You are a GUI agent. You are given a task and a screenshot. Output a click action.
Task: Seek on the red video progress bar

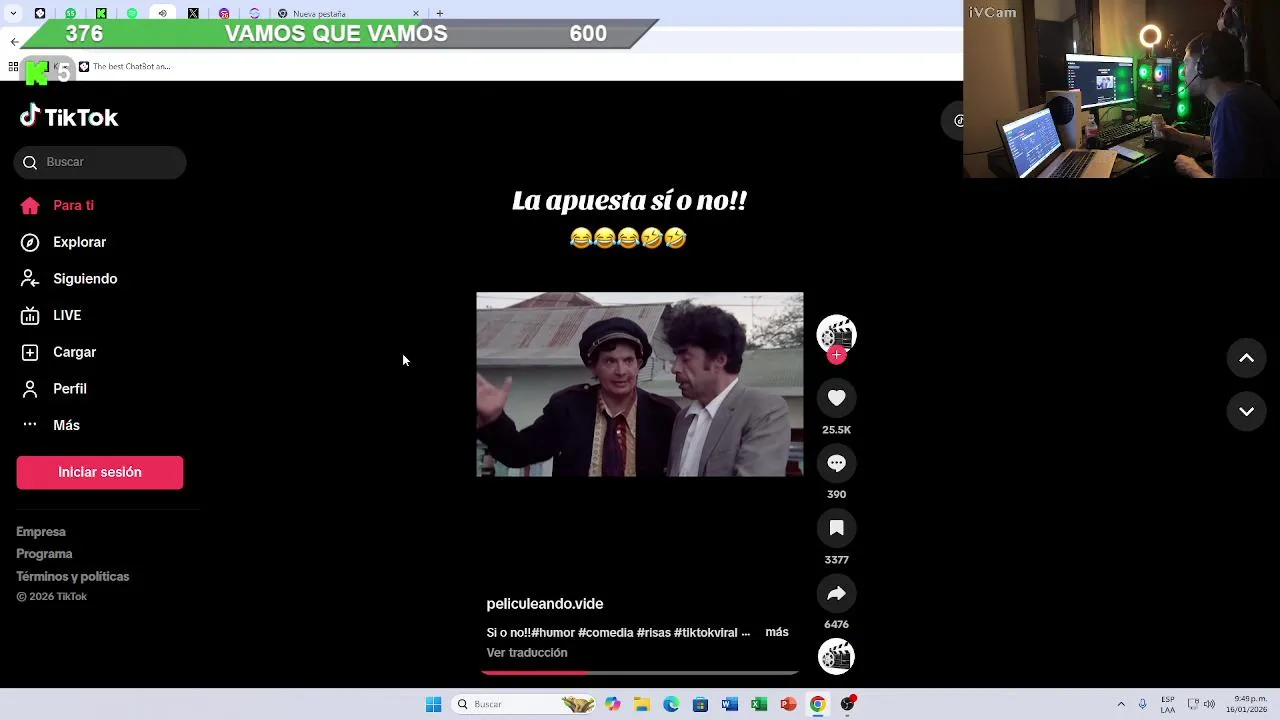pos(640,673)
